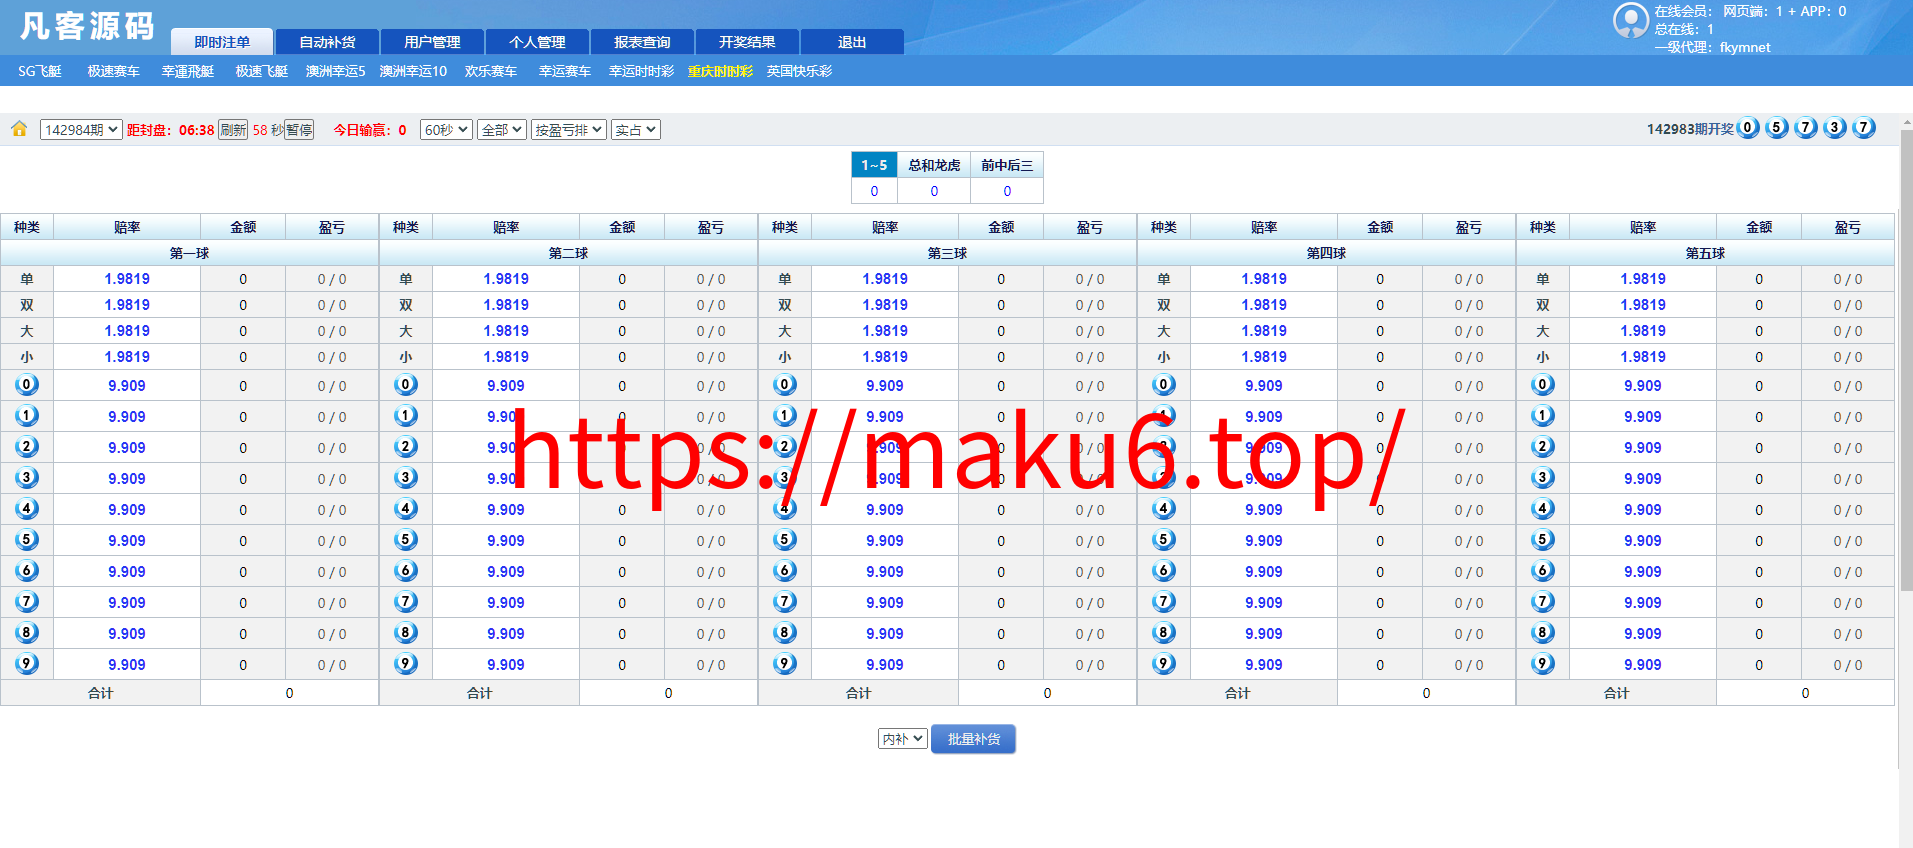Open the 用户管理 tab
Screen dimensions: 1913x848
coord(432,42)
